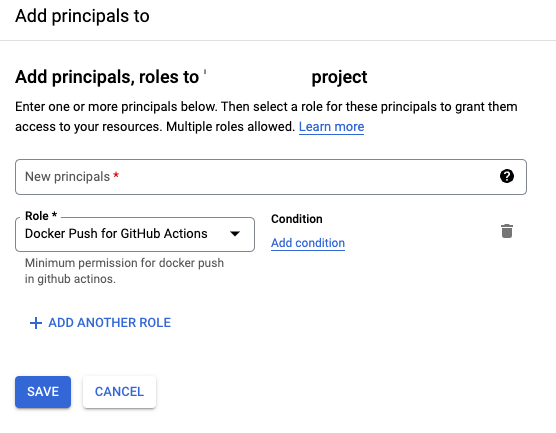Click the help question mark icon
Screen dimensions: 556x433
click(507, 176)
